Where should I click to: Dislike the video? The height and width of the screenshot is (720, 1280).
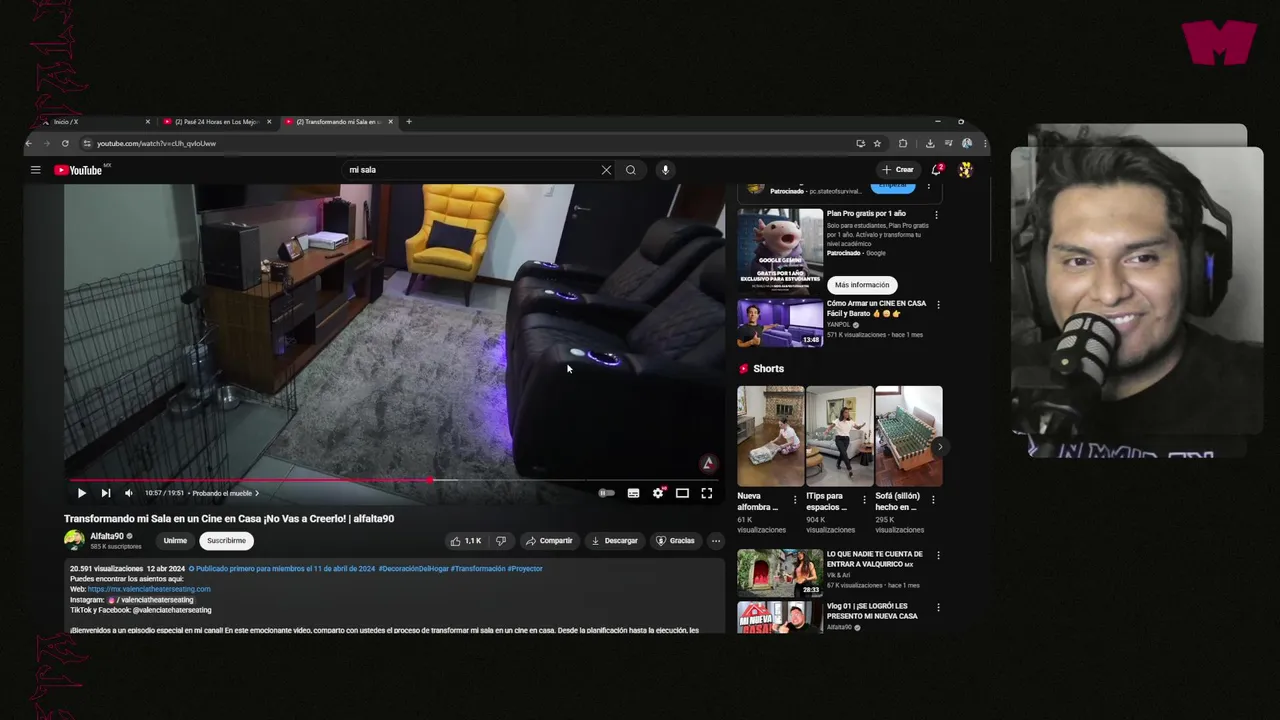[x=501, y=541]
